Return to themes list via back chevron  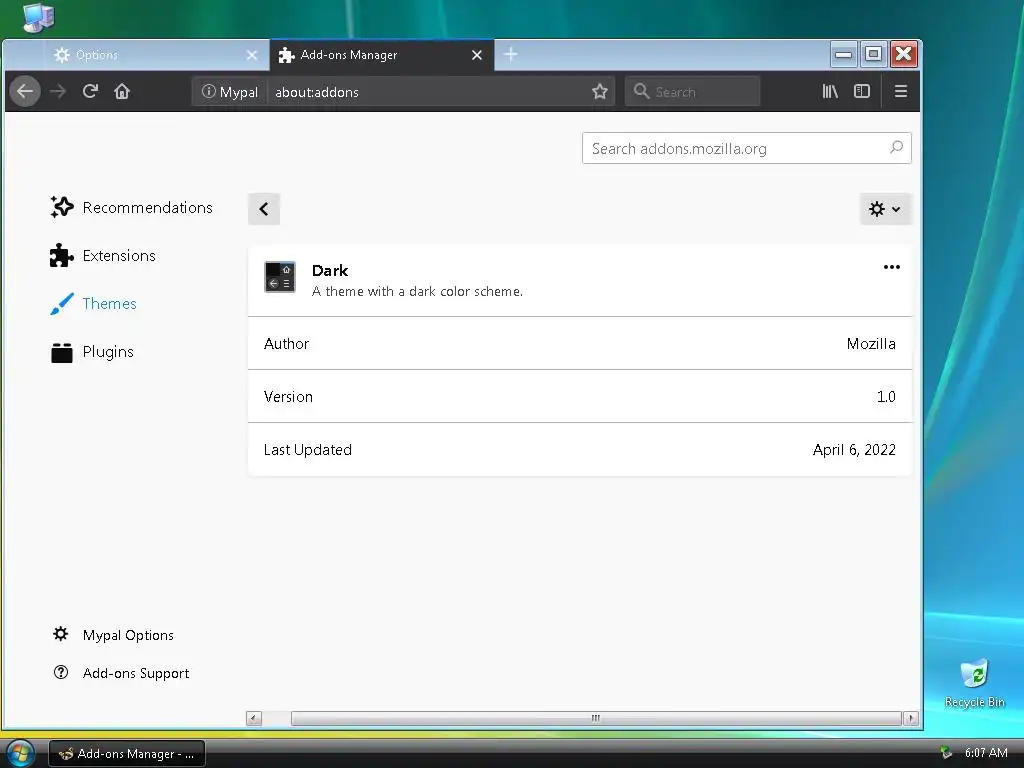[x=264, y=209]
